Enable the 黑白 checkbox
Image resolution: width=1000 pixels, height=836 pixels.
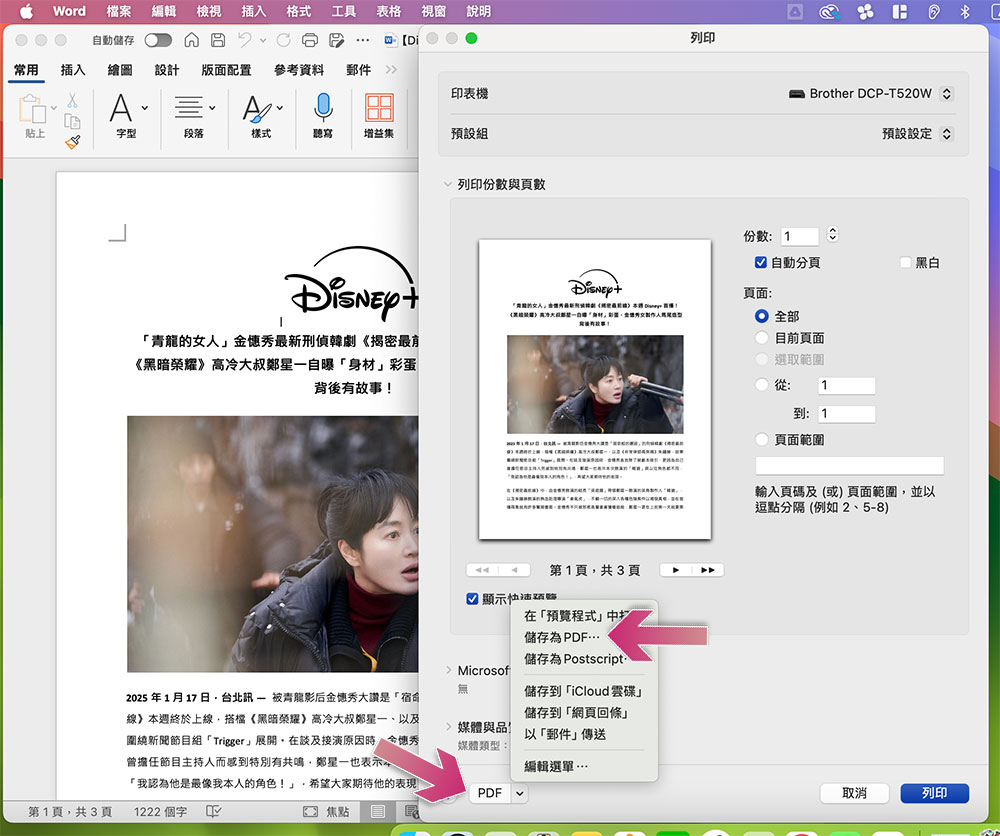point(905,262)
